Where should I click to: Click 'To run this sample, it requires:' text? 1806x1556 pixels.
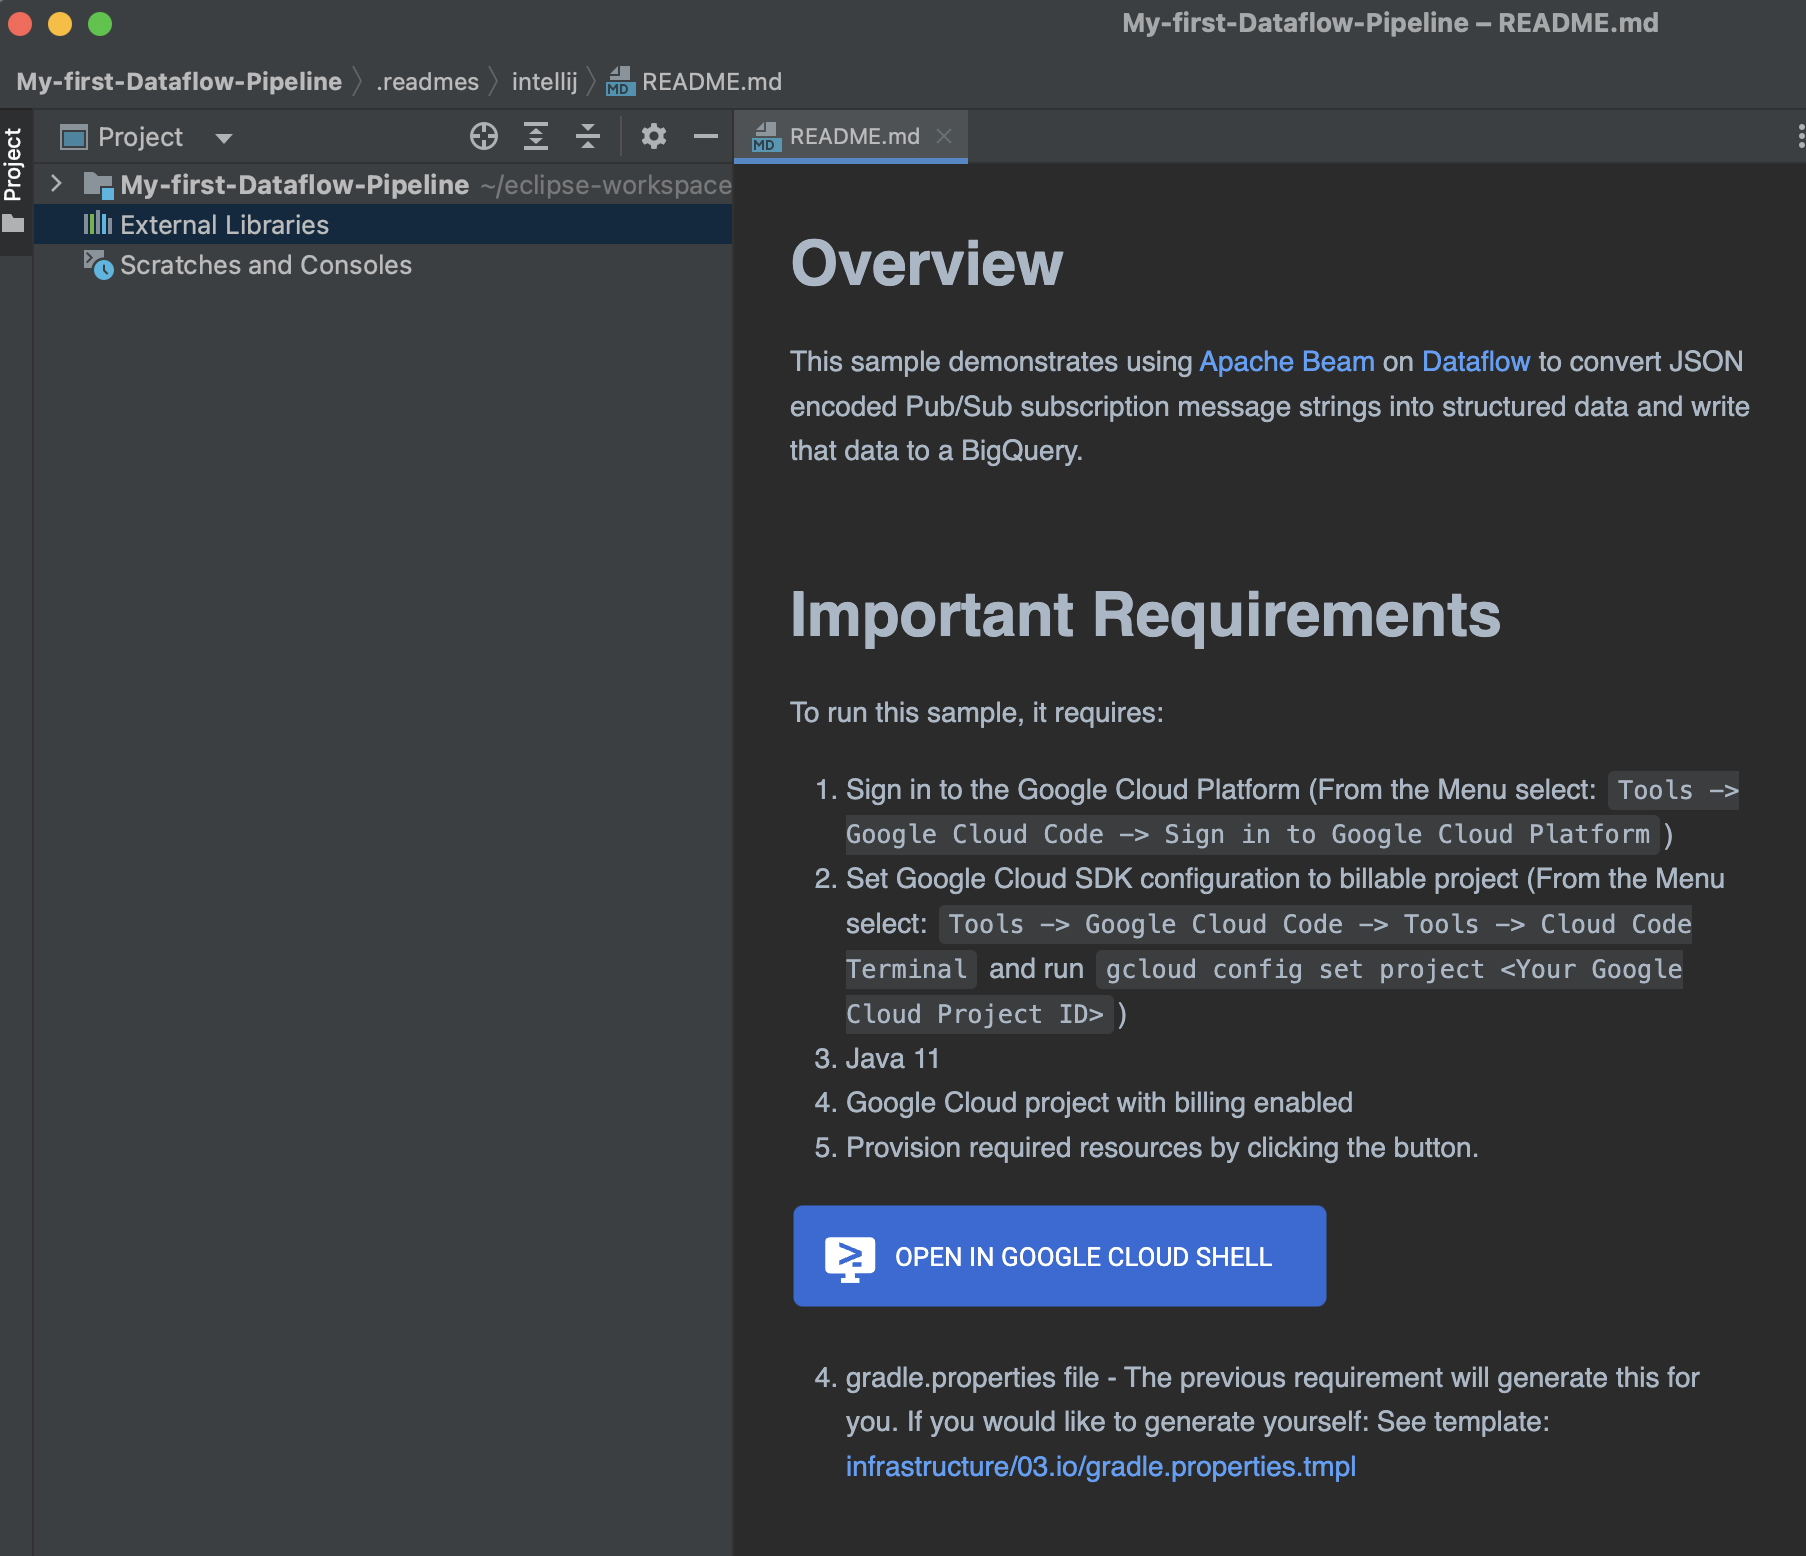(977, 712)
